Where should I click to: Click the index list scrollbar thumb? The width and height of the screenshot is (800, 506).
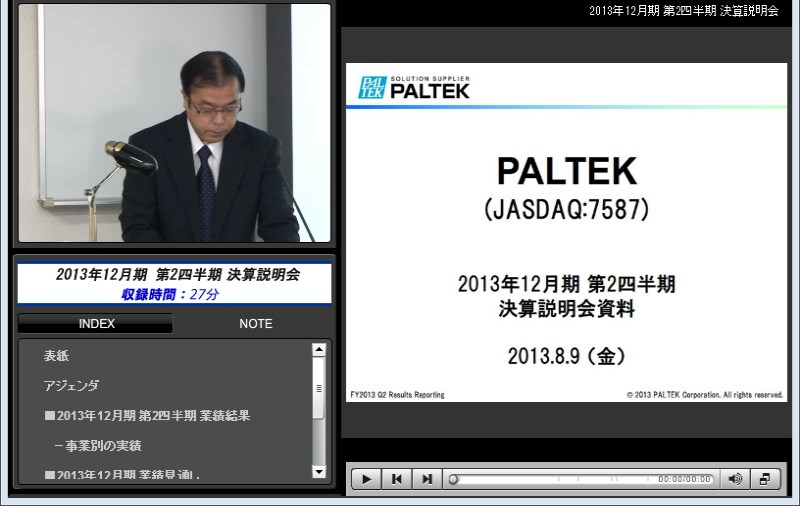(x=319, y=388)
